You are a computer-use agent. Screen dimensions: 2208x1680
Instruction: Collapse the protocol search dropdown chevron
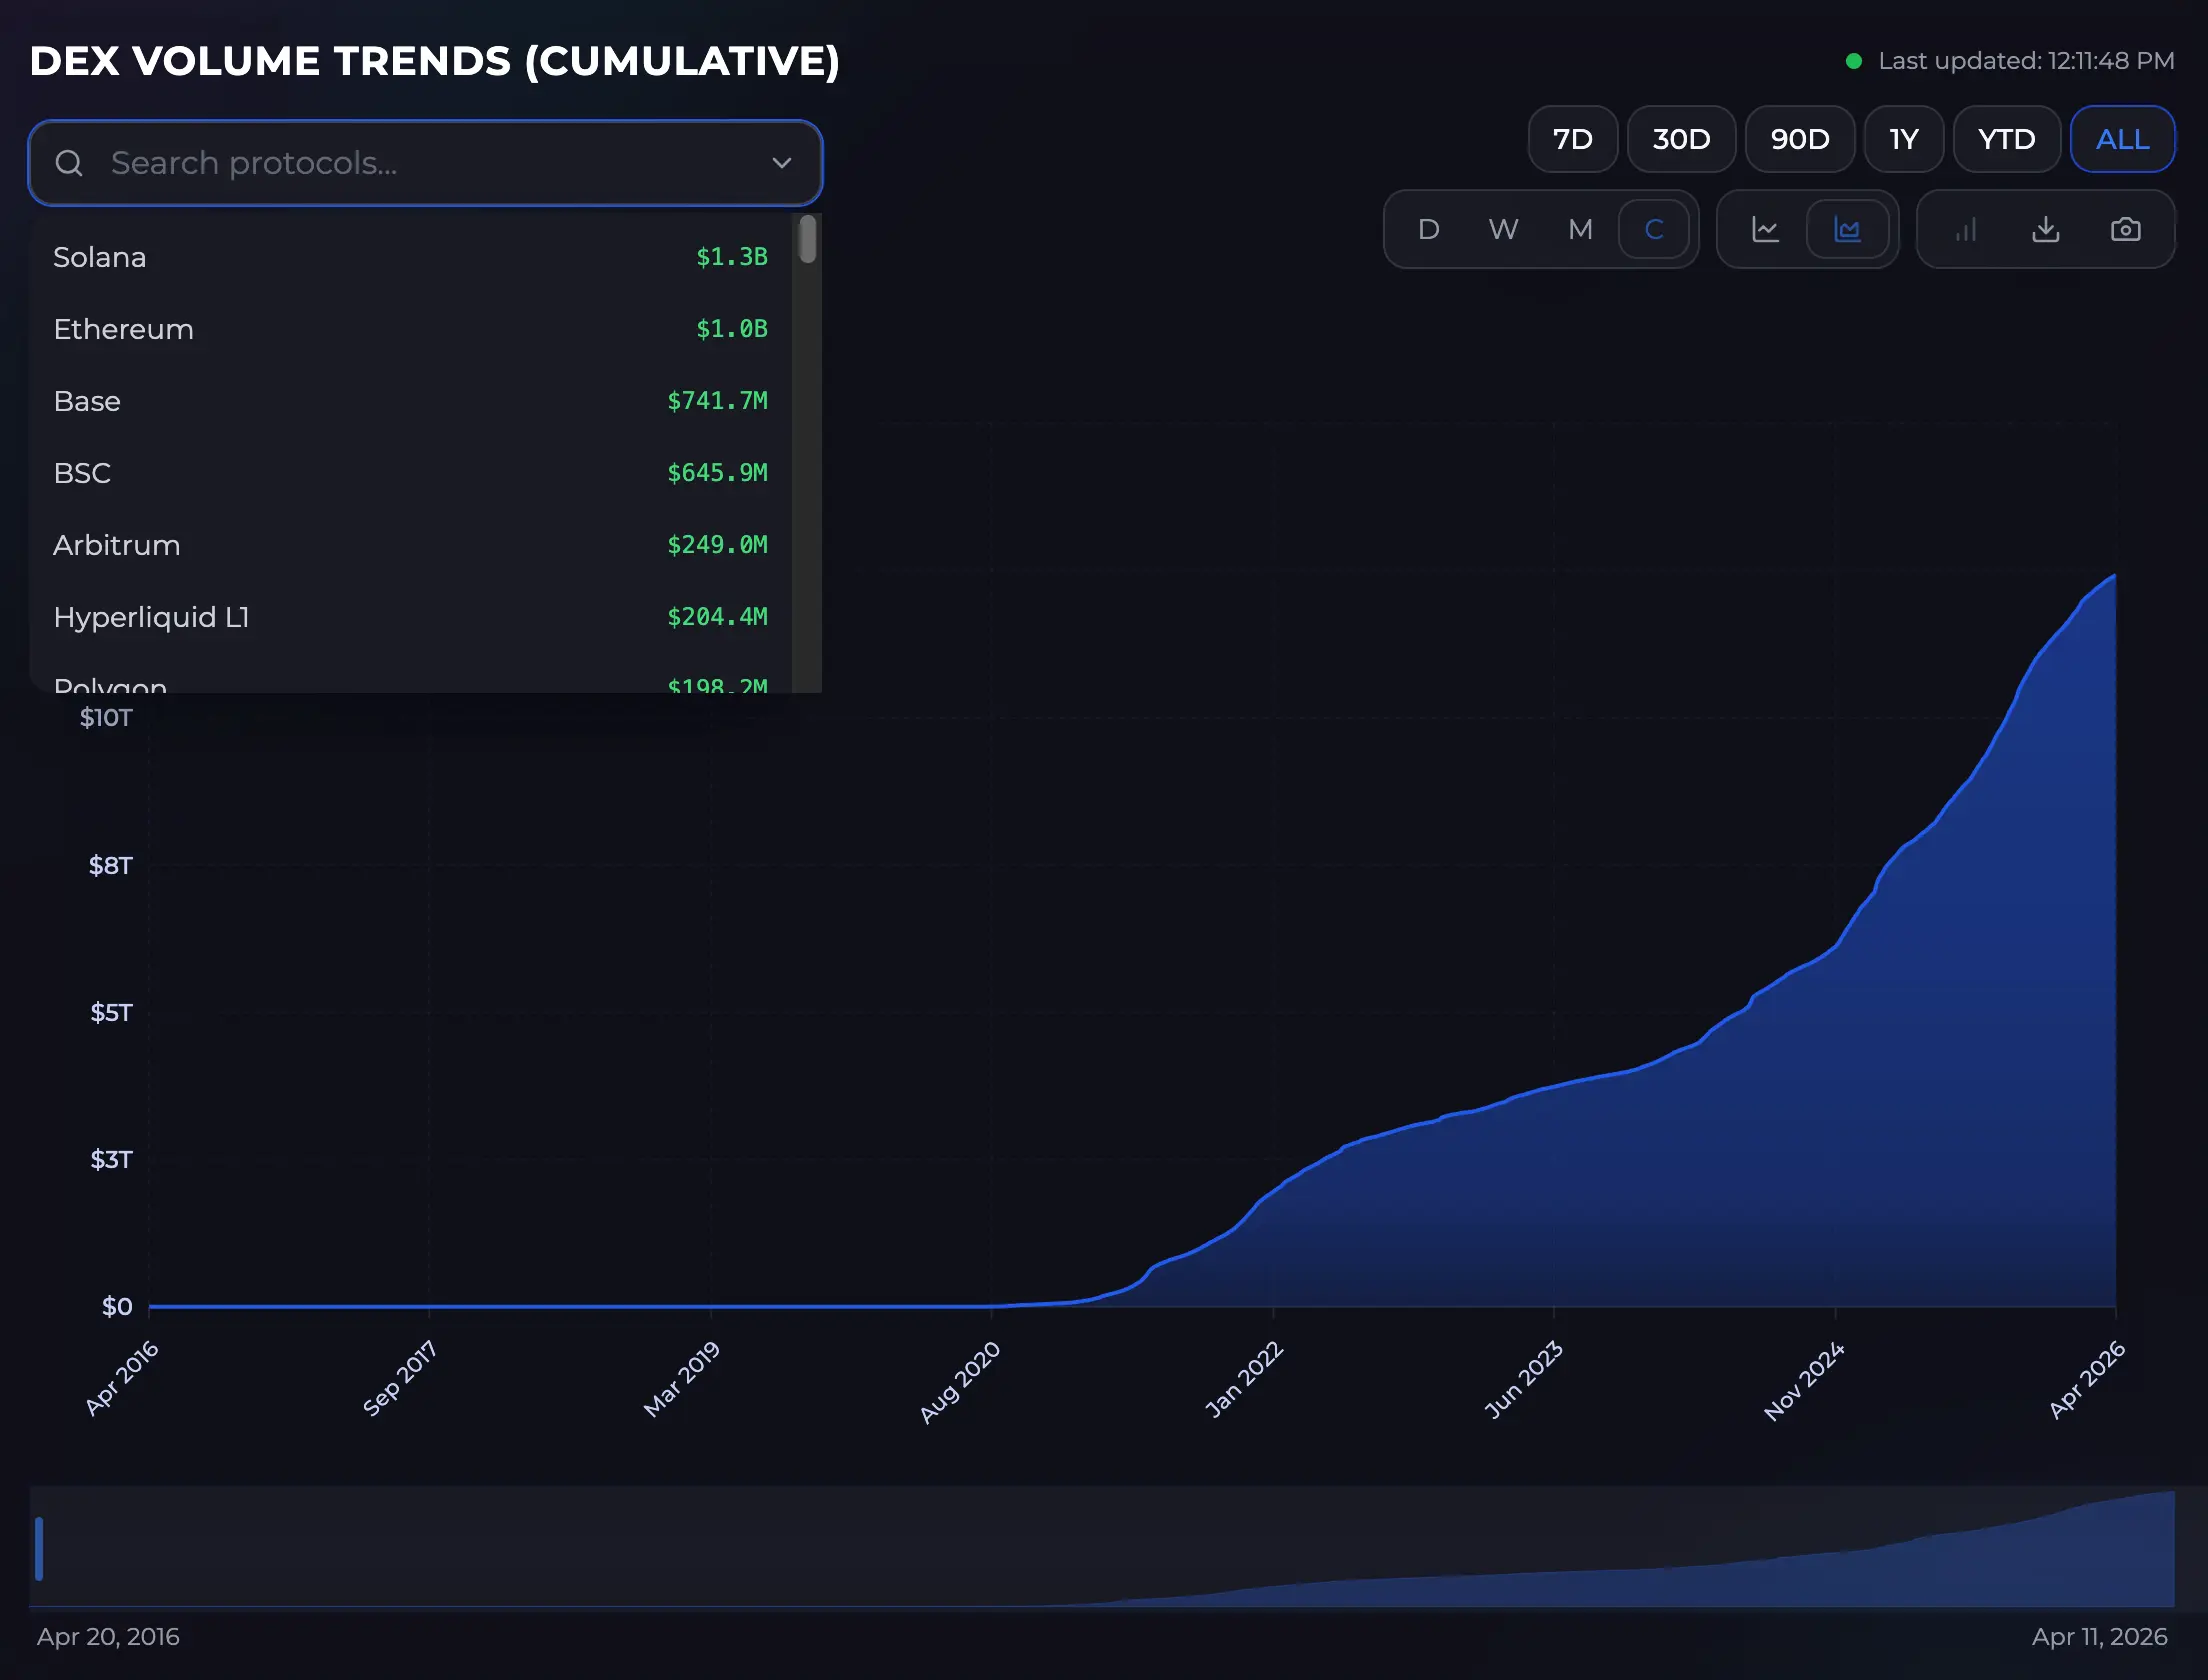coord(782,163)
